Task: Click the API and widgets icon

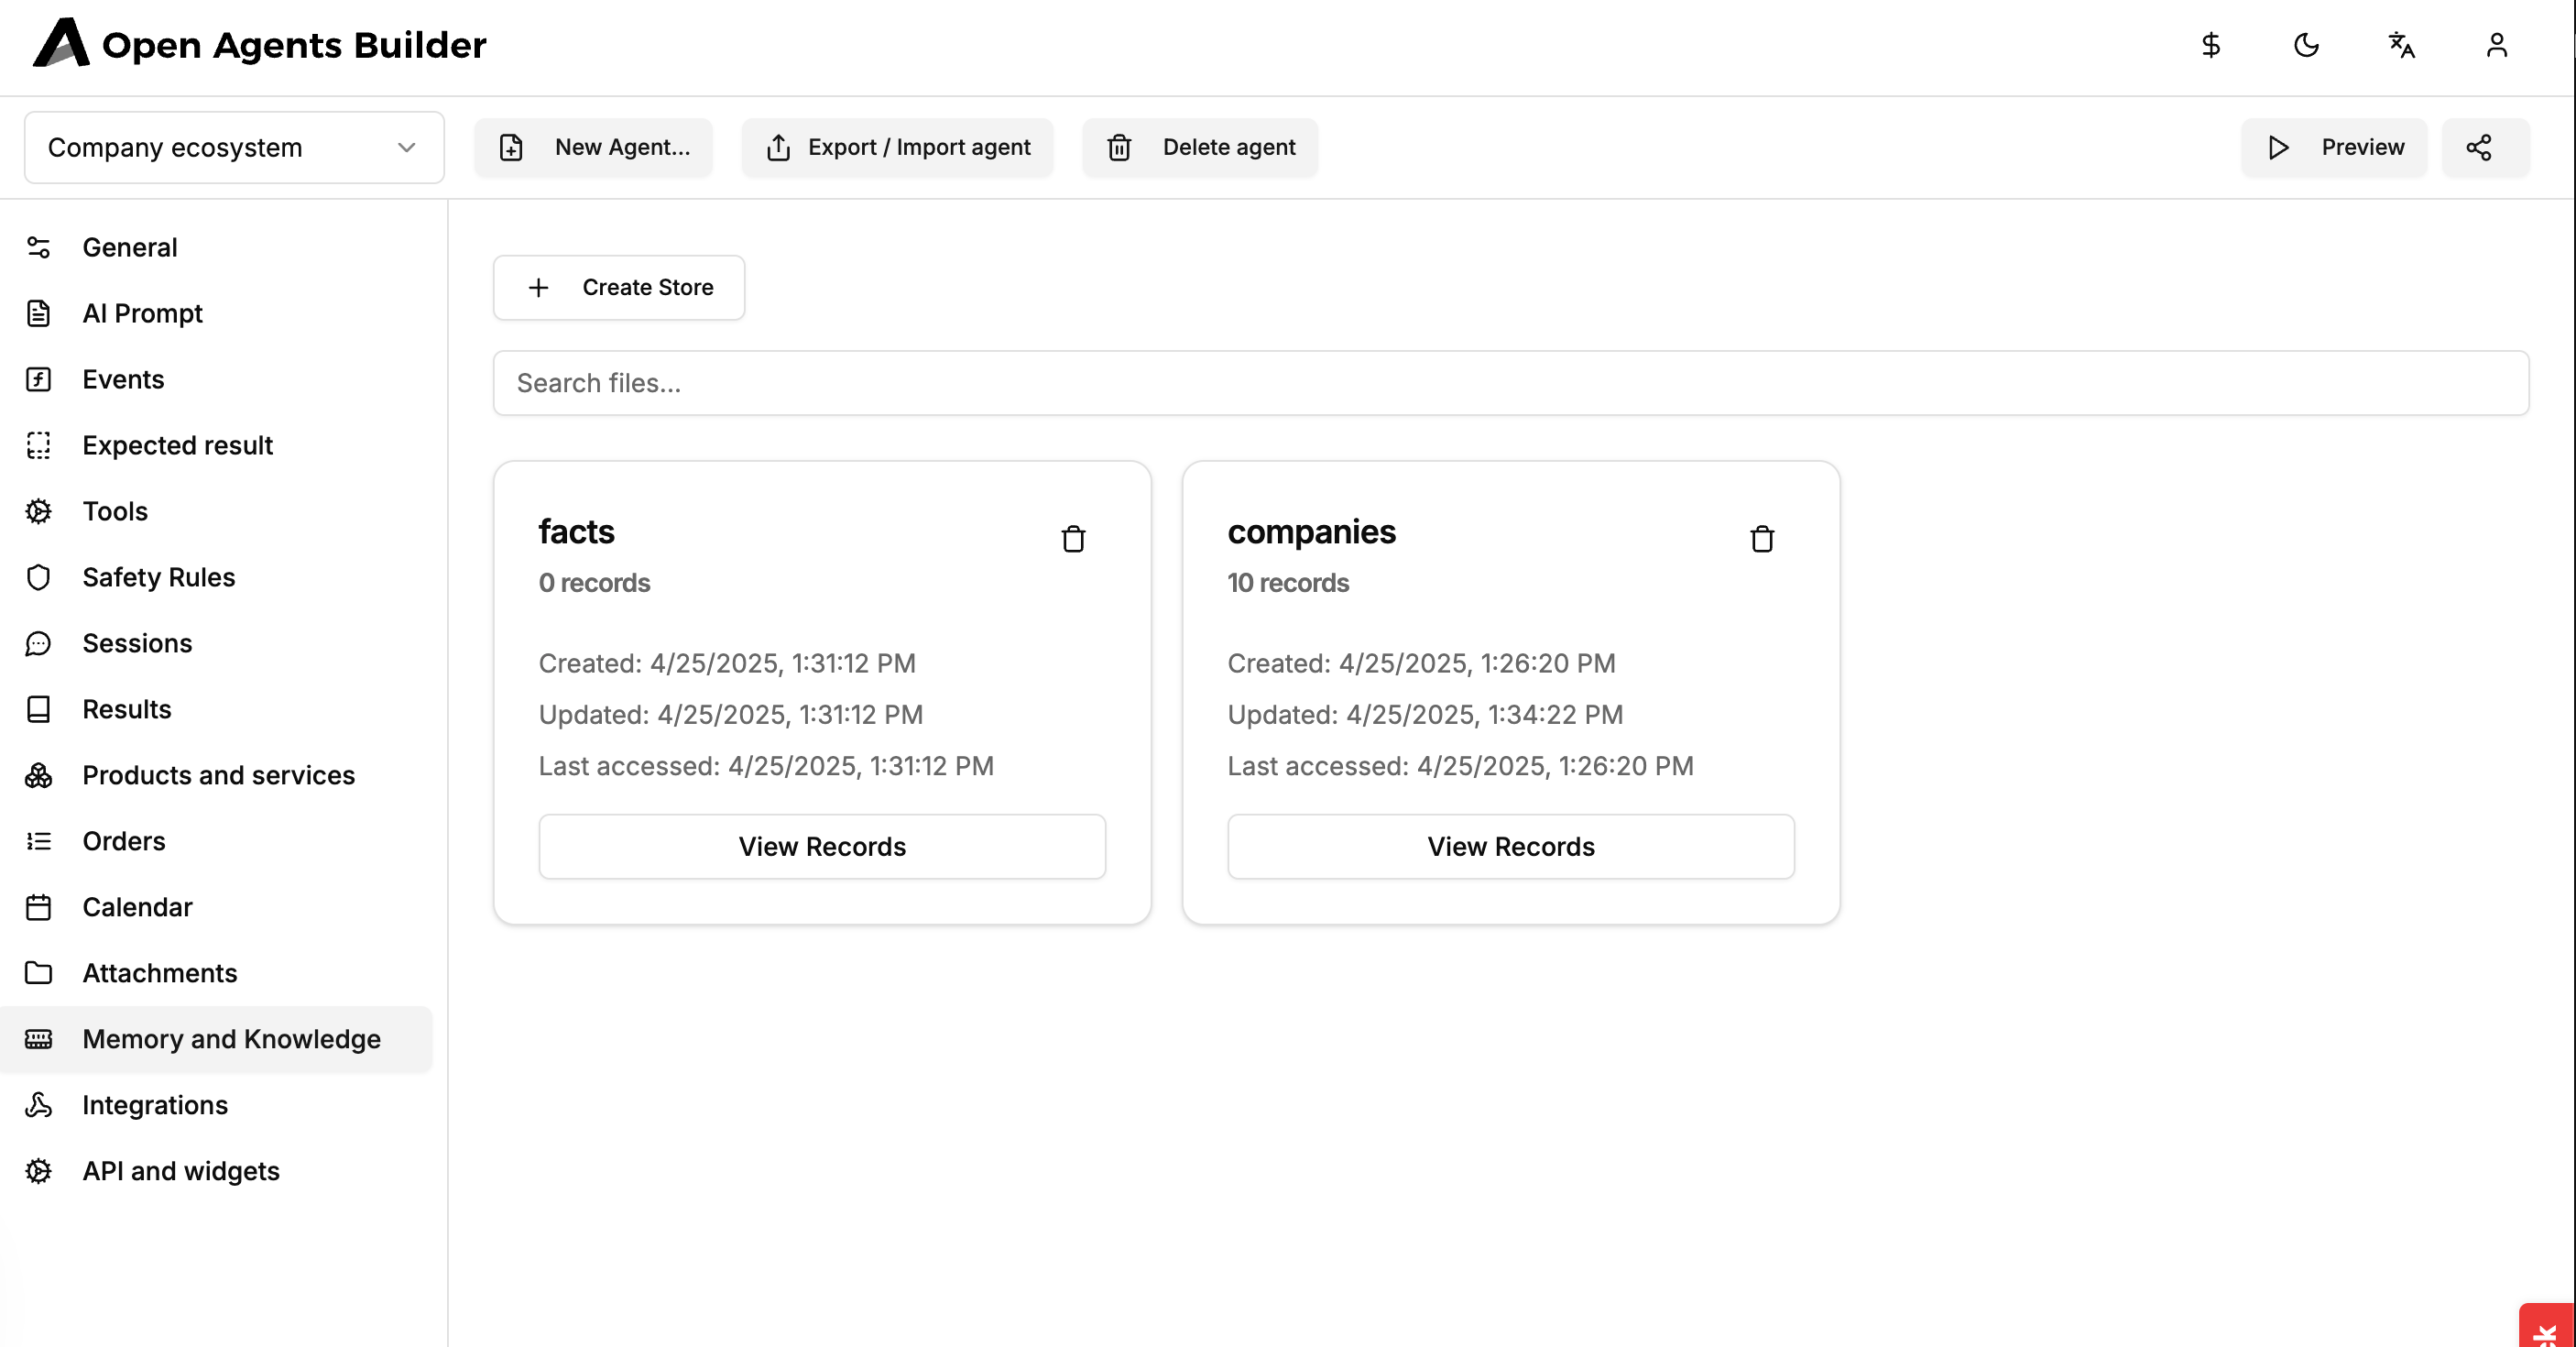Action: 38,1171
